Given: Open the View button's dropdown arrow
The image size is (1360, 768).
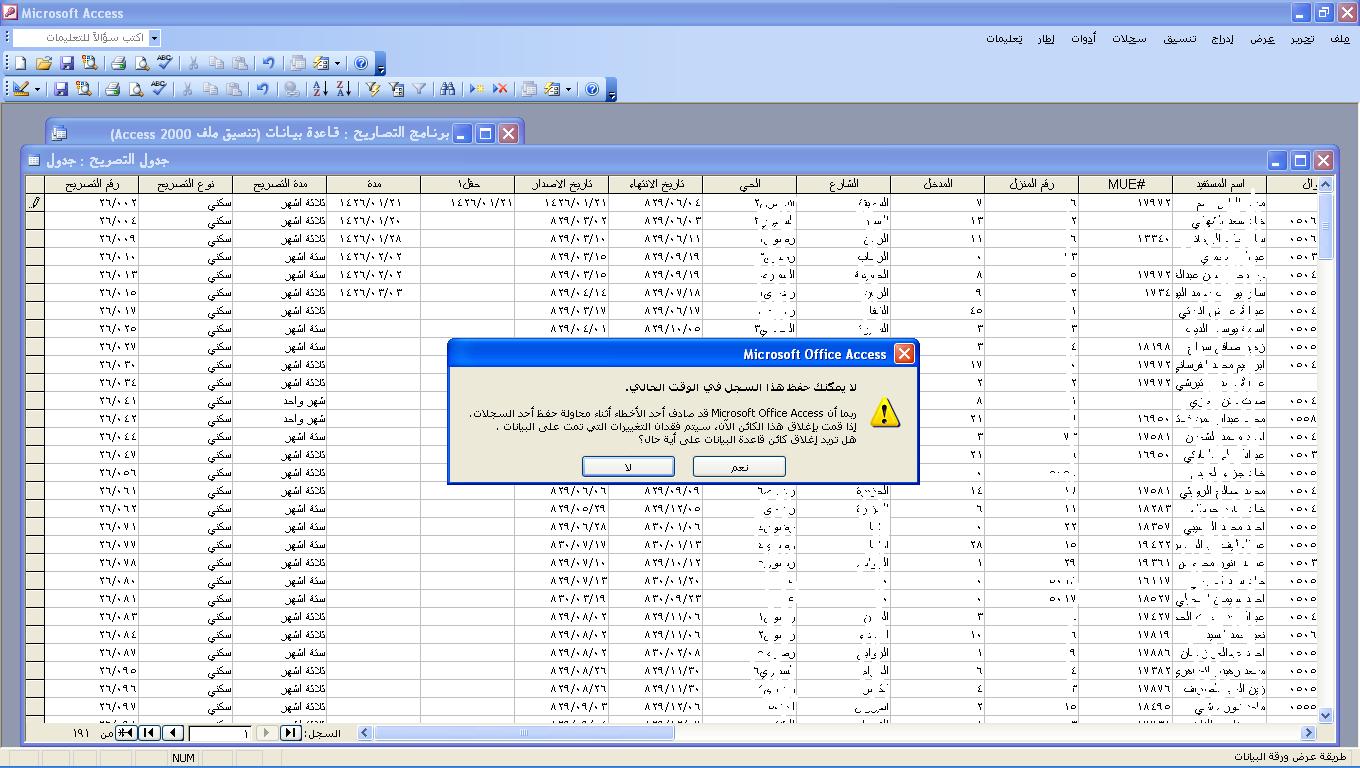Looking at the screenshot, I should [37, 89].
